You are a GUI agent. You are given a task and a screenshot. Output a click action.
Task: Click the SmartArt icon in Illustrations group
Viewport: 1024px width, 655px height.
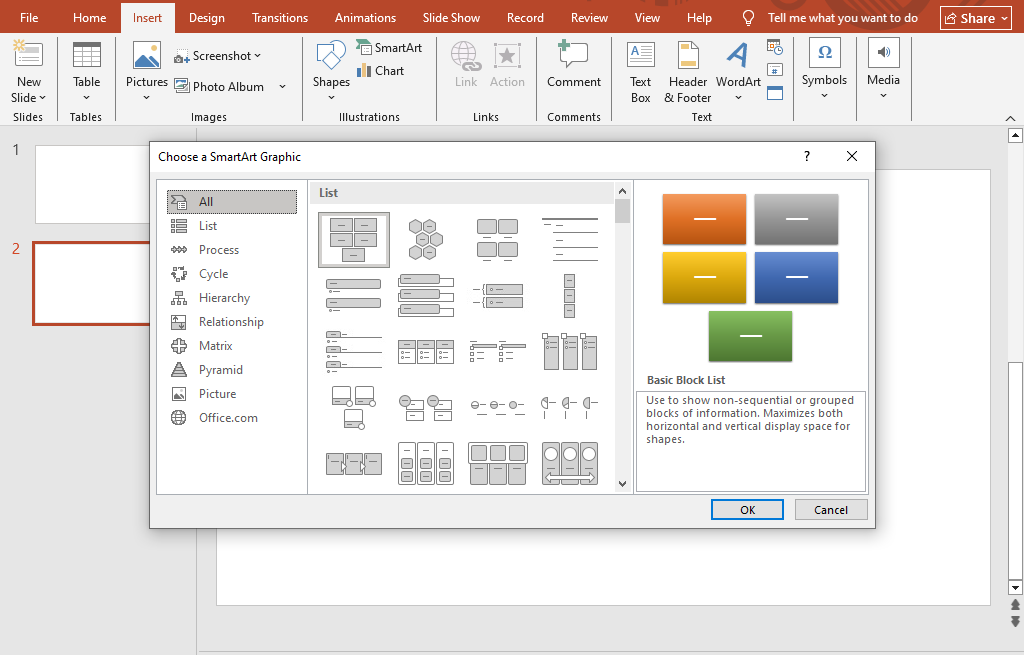pyautogui.click(x=364, y=47)
